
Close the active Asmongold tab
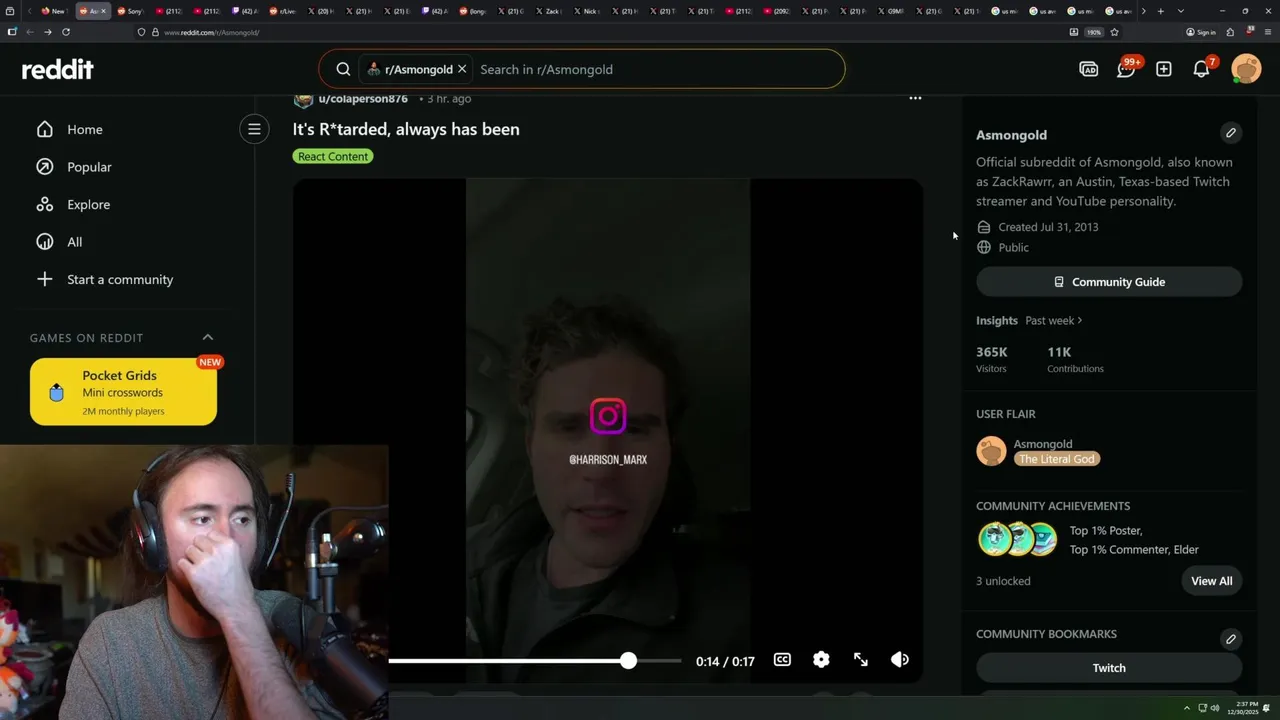point(103,11)
